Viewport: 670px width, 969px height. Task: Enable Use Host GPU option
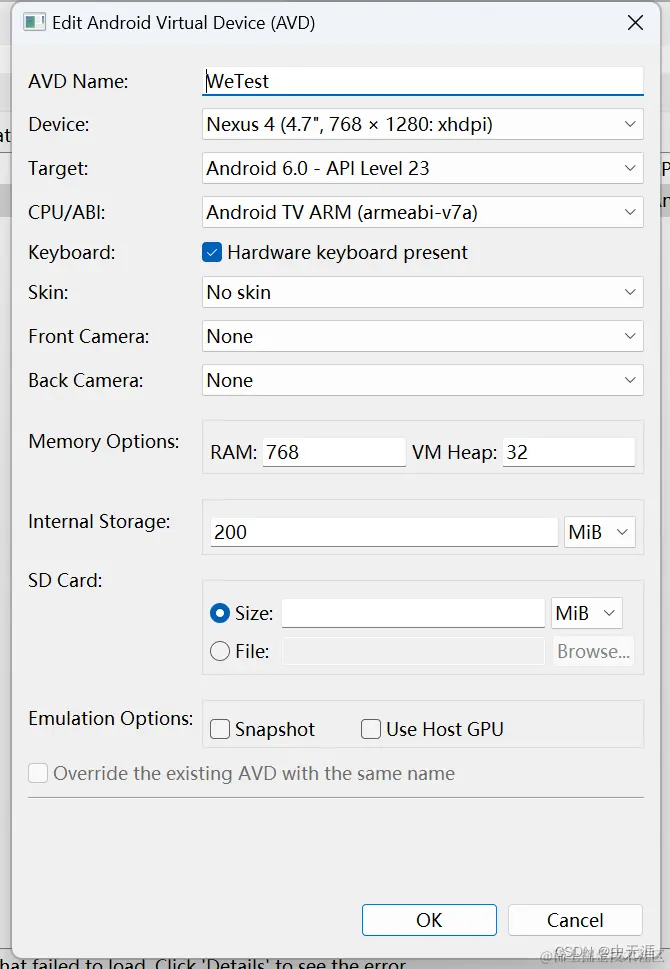coord(371,730)
